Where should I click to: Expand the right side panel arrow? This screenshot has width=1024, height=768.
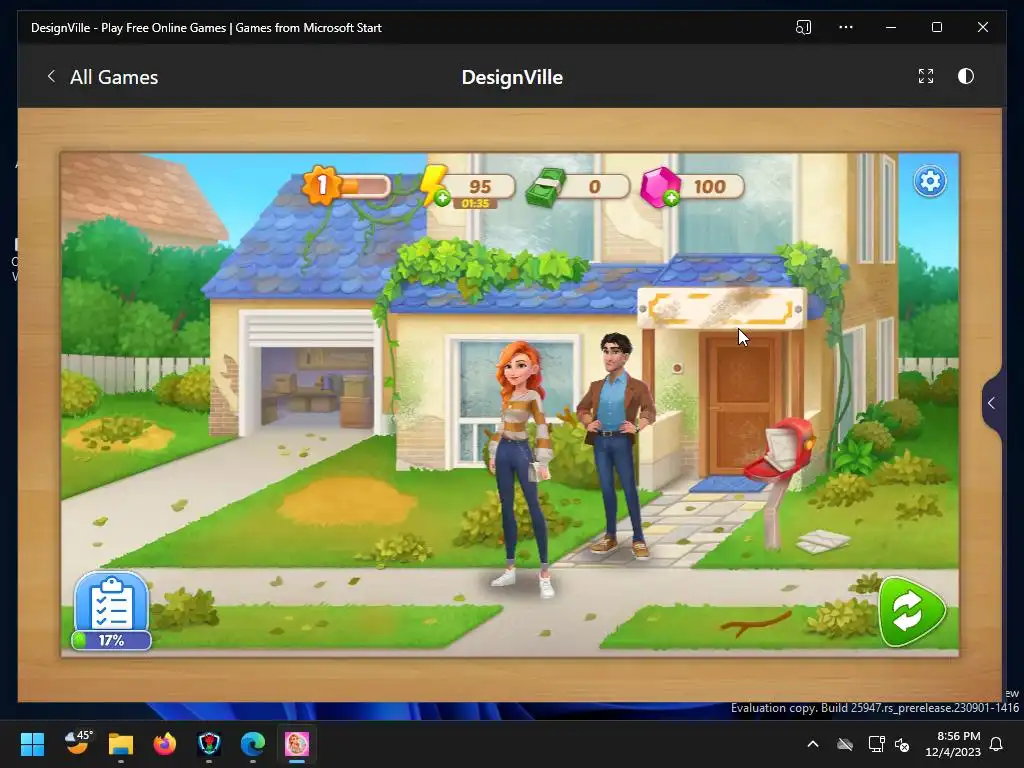[x=991, y=403]
